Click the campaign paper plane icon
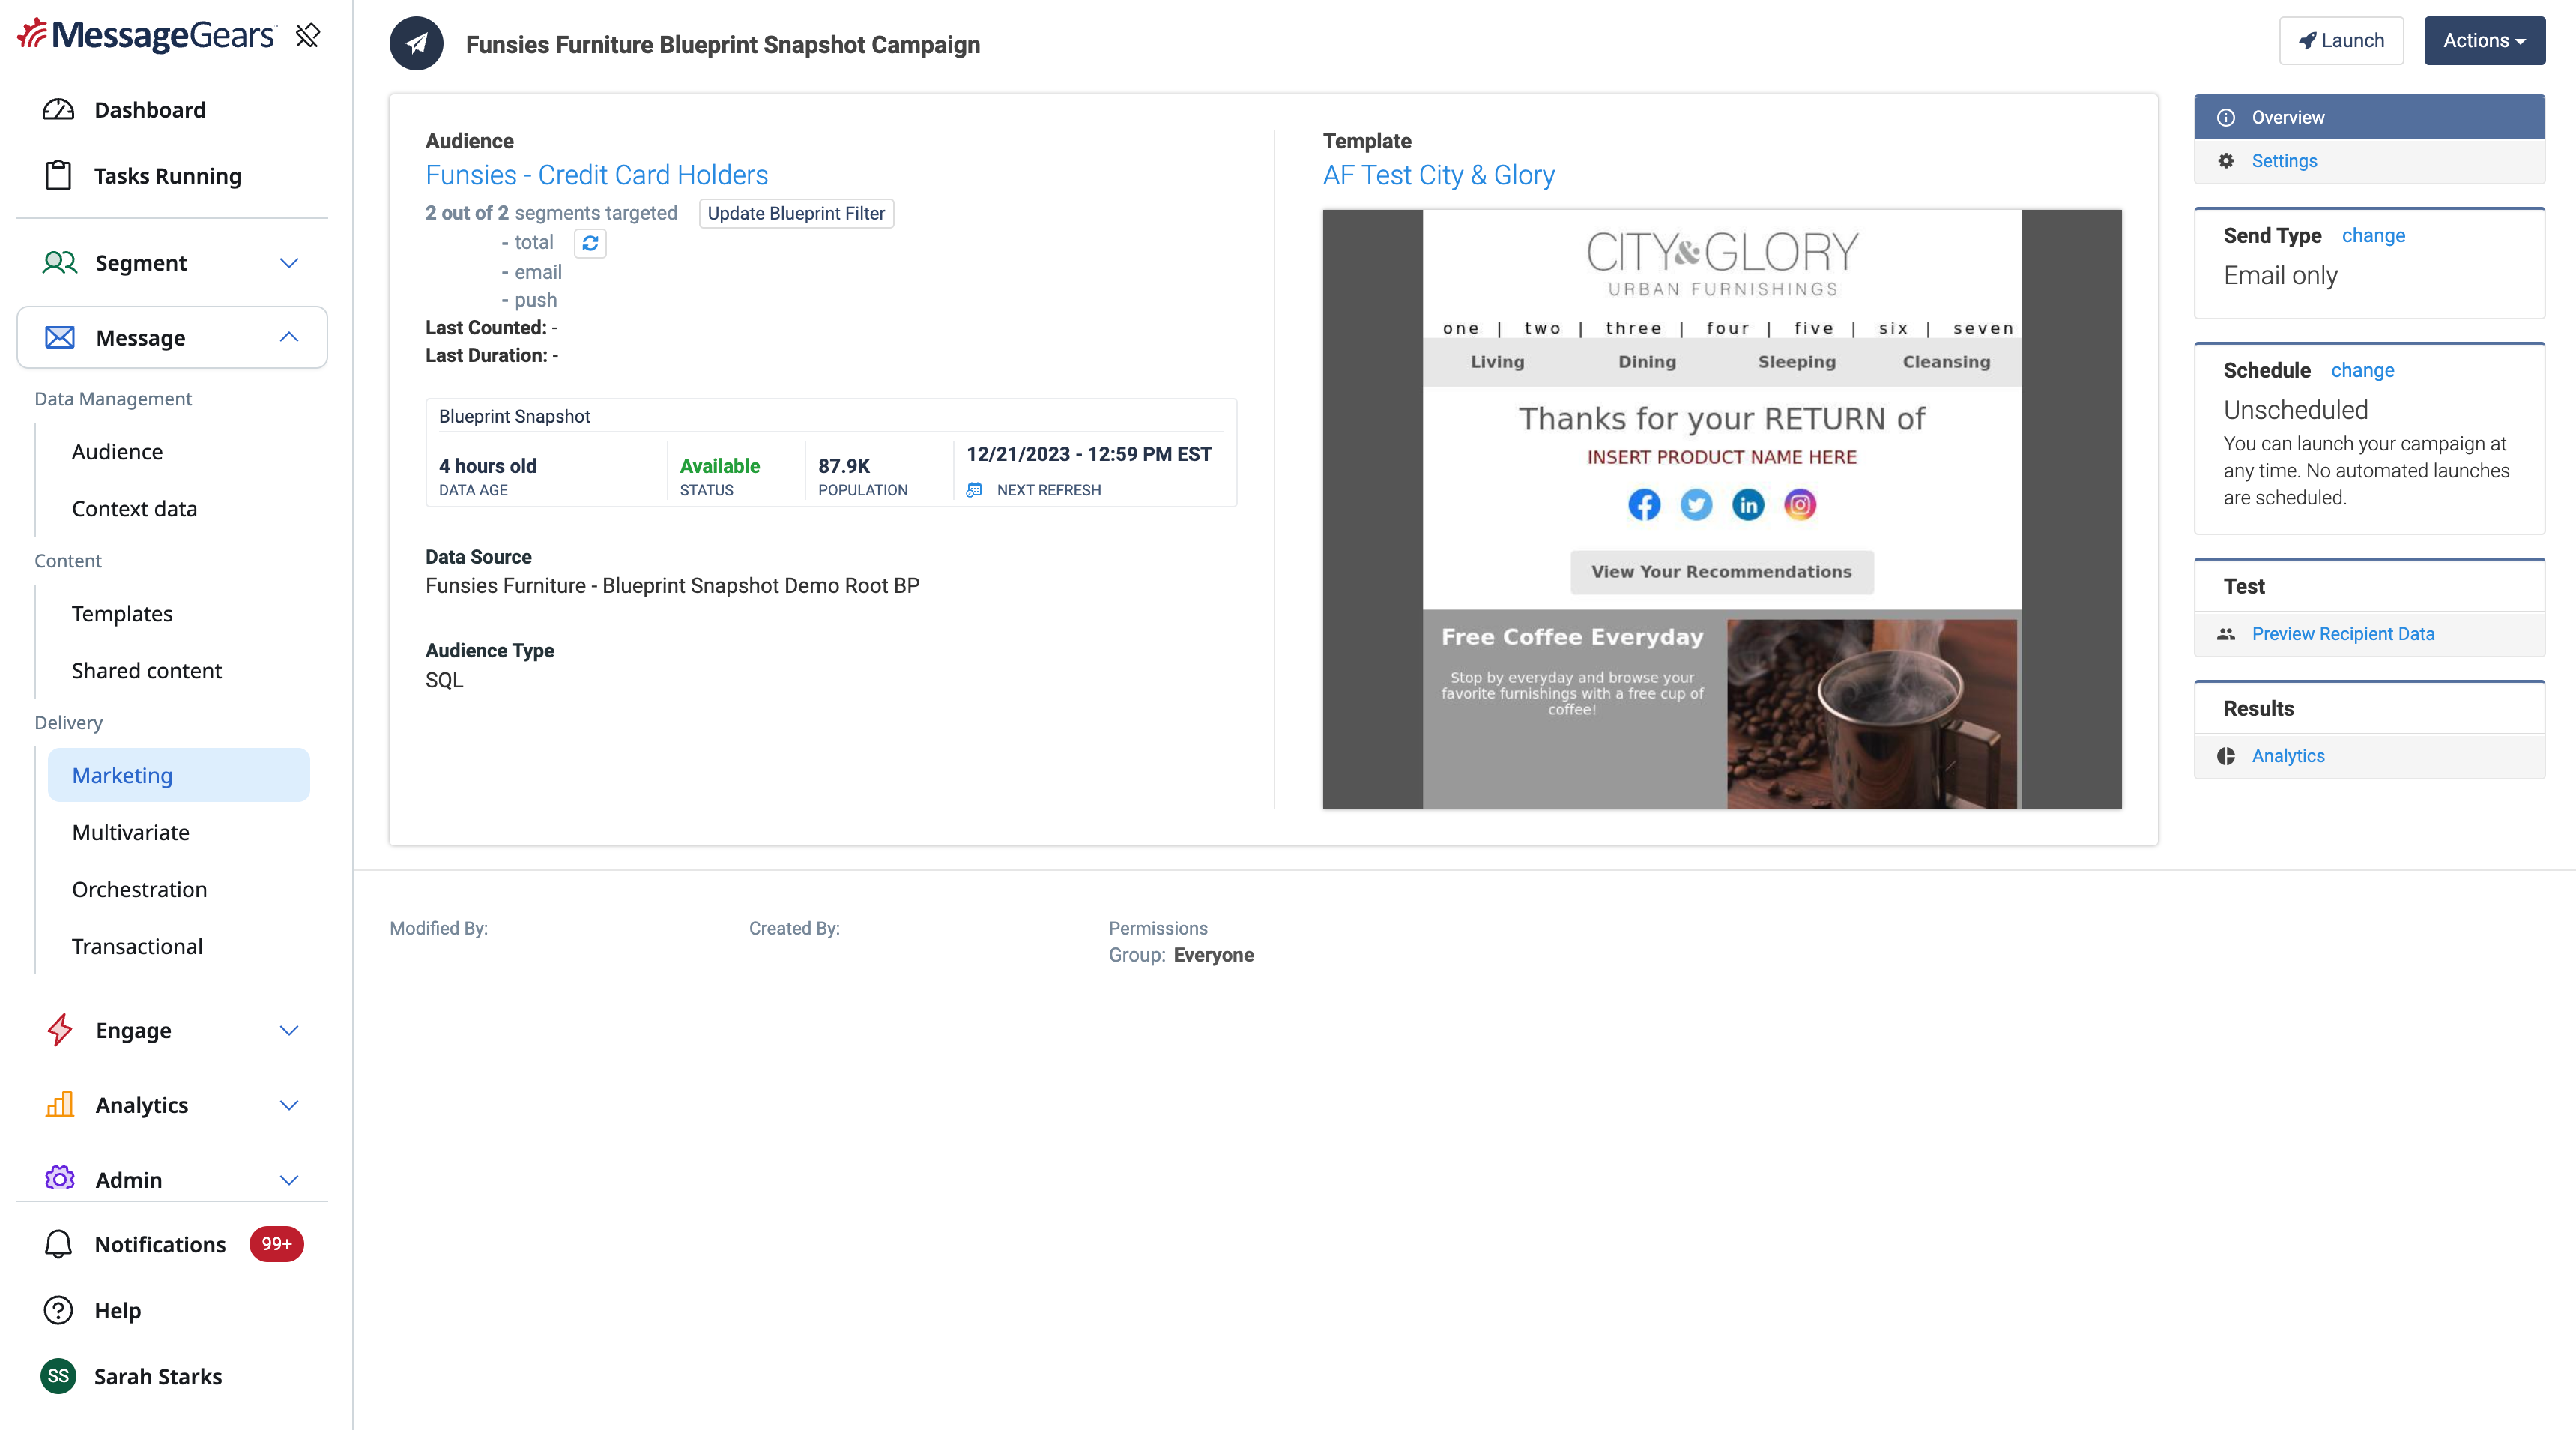Viewport: 2576px width, 1430px height. pos(417,44)
